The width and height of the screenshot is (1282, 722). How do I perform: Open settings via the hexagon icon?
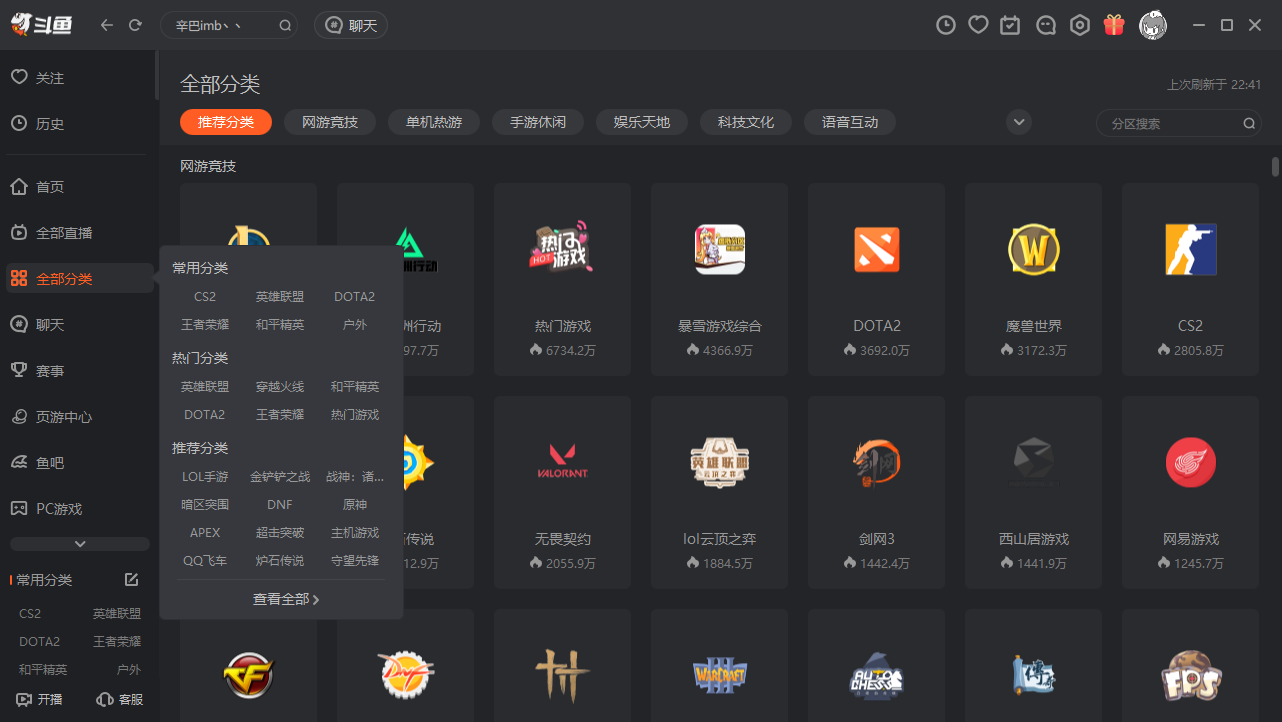[x=1080, y=25]
